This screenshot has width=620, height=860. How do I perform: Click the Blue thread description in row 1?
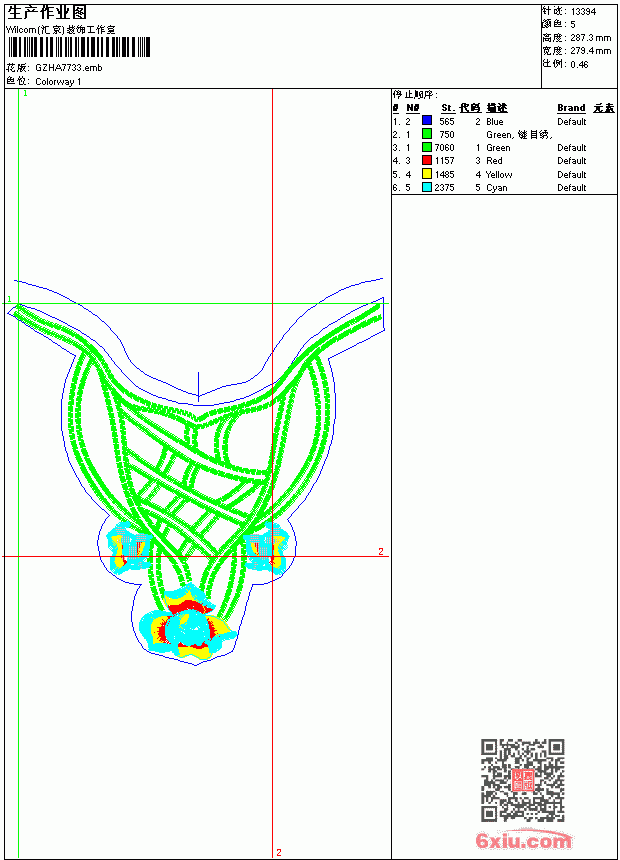coord(494,122)
